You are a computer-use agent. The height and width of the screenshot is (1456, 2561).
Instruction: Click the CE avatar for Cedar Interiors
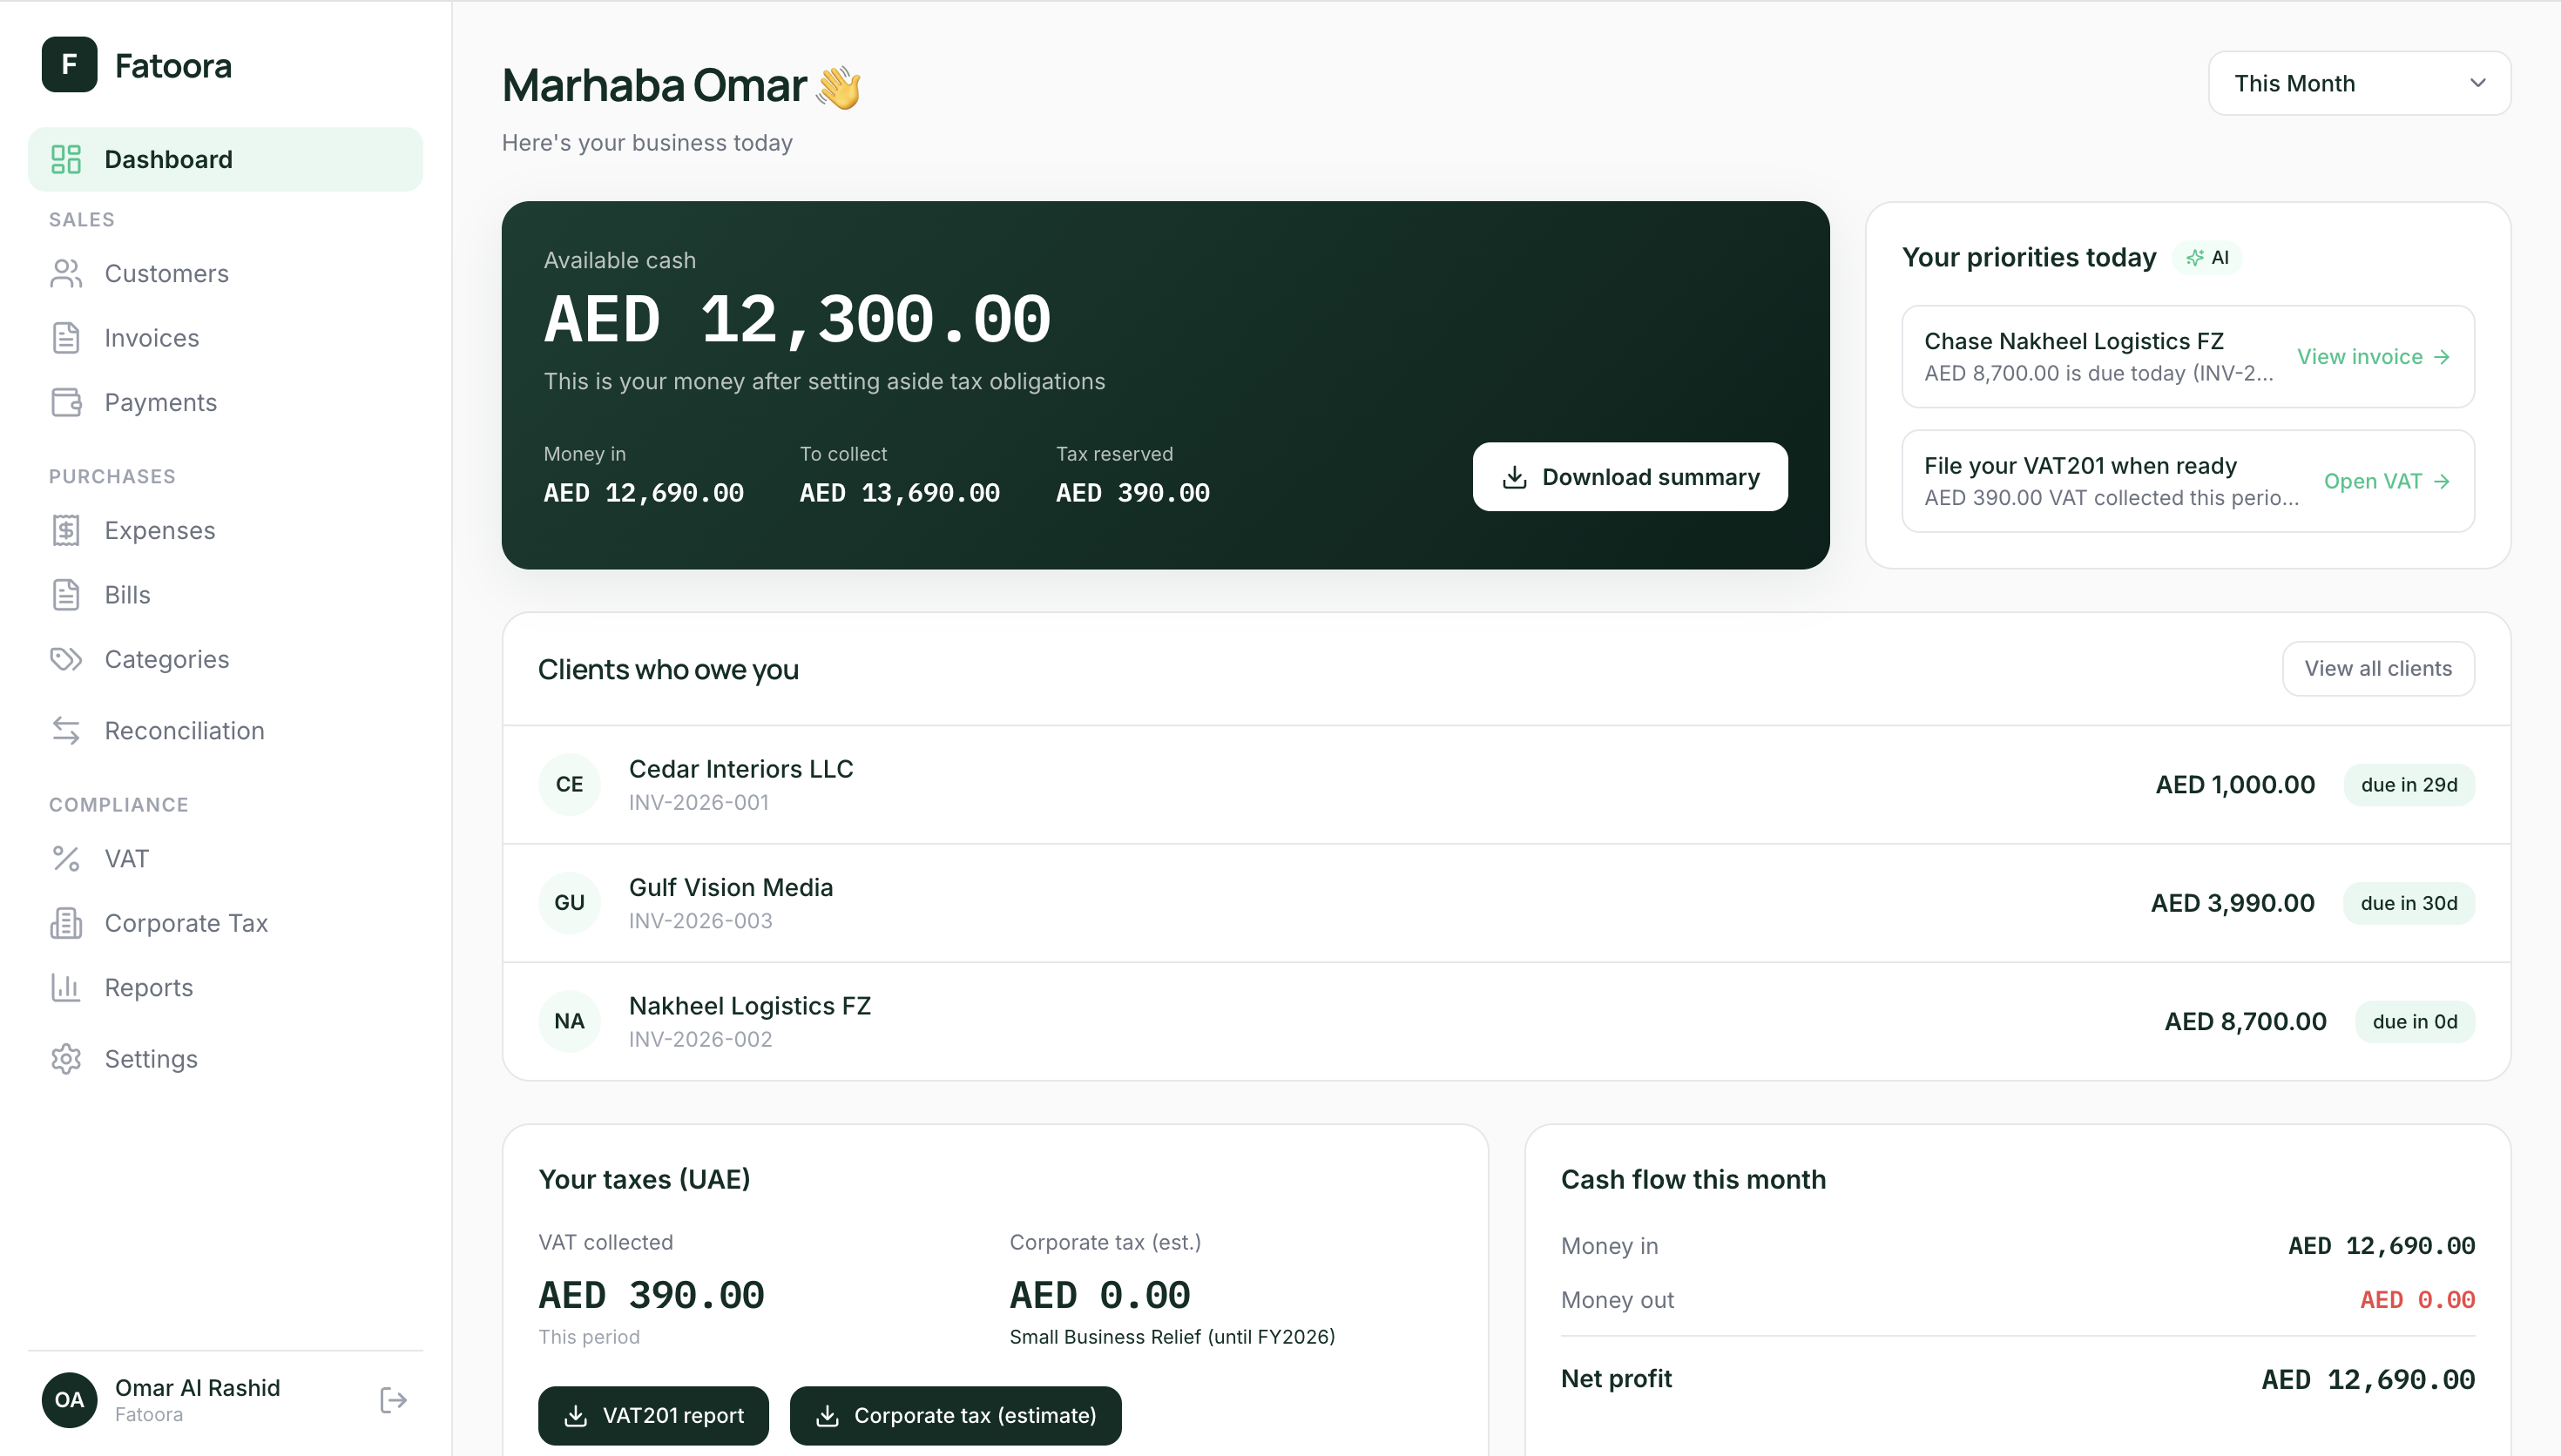[569, 784]
